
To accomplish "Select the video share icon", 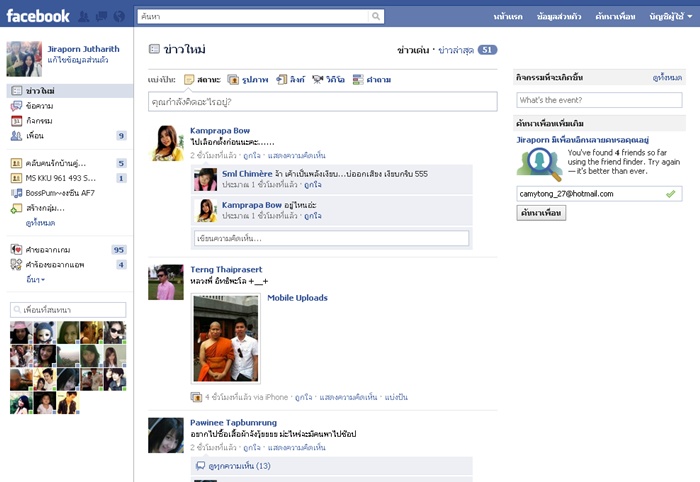I will point(317,79).
